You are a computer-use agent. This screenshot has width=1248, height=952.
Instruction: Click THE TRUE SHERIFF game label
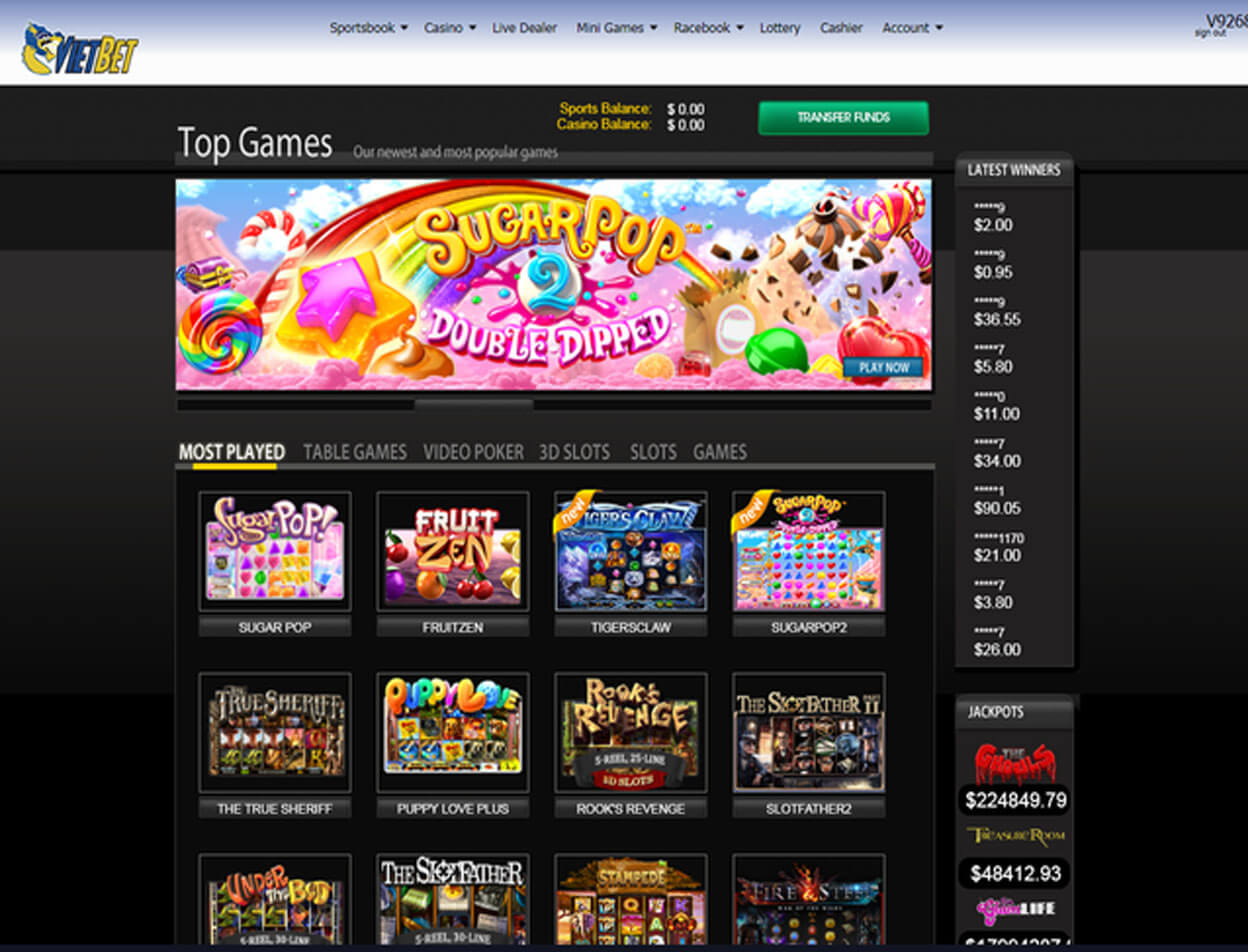(275, 808)
